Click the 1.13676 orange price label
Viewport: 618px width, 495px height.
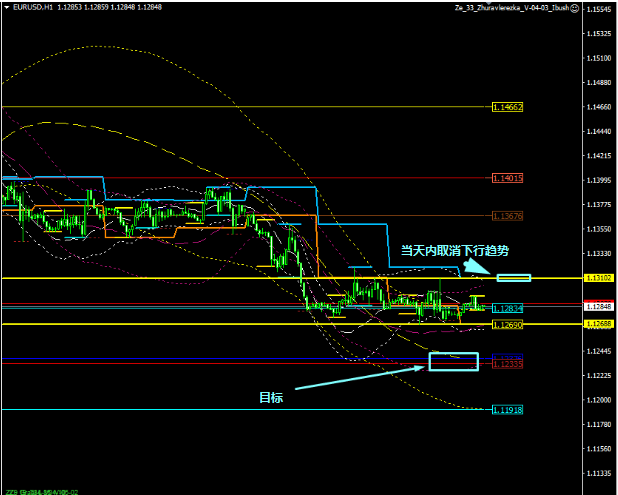click(507, 215)
